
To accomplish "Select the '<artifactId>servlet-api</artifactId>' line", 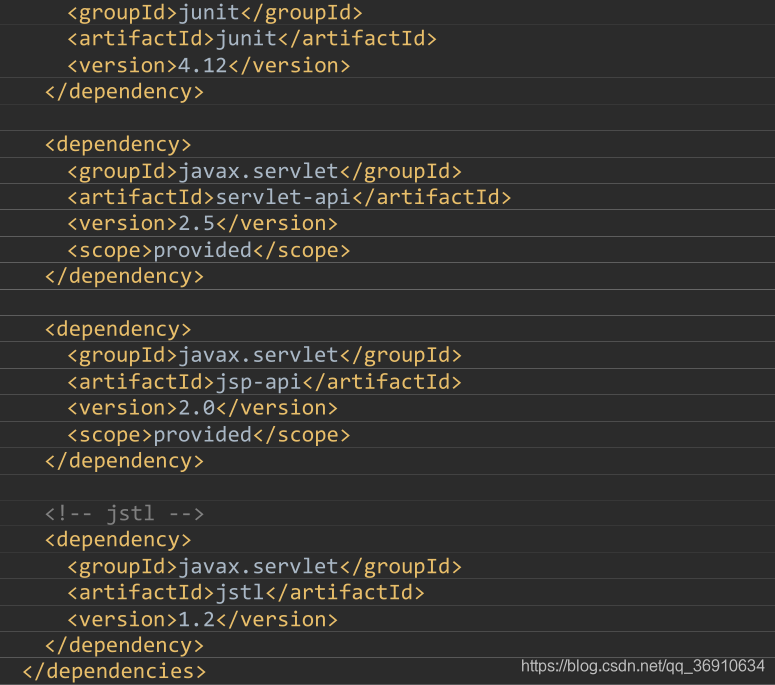I will tap(289, 198).
